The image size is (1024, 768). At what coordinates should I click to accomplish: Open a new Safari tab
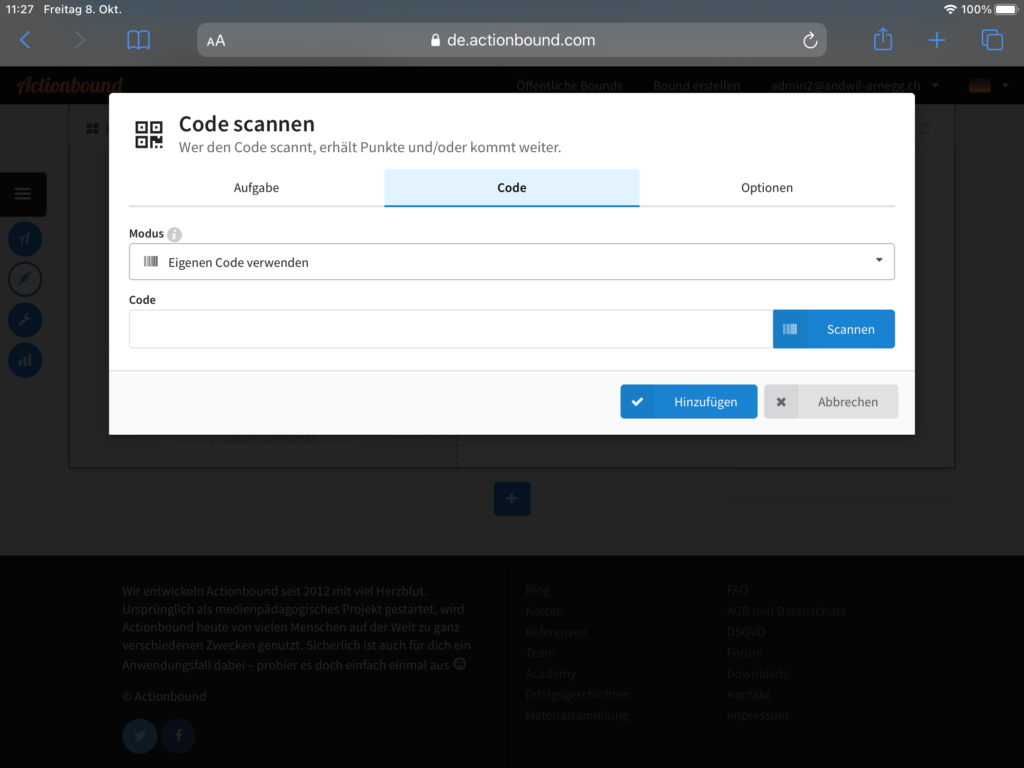point(936,40)
